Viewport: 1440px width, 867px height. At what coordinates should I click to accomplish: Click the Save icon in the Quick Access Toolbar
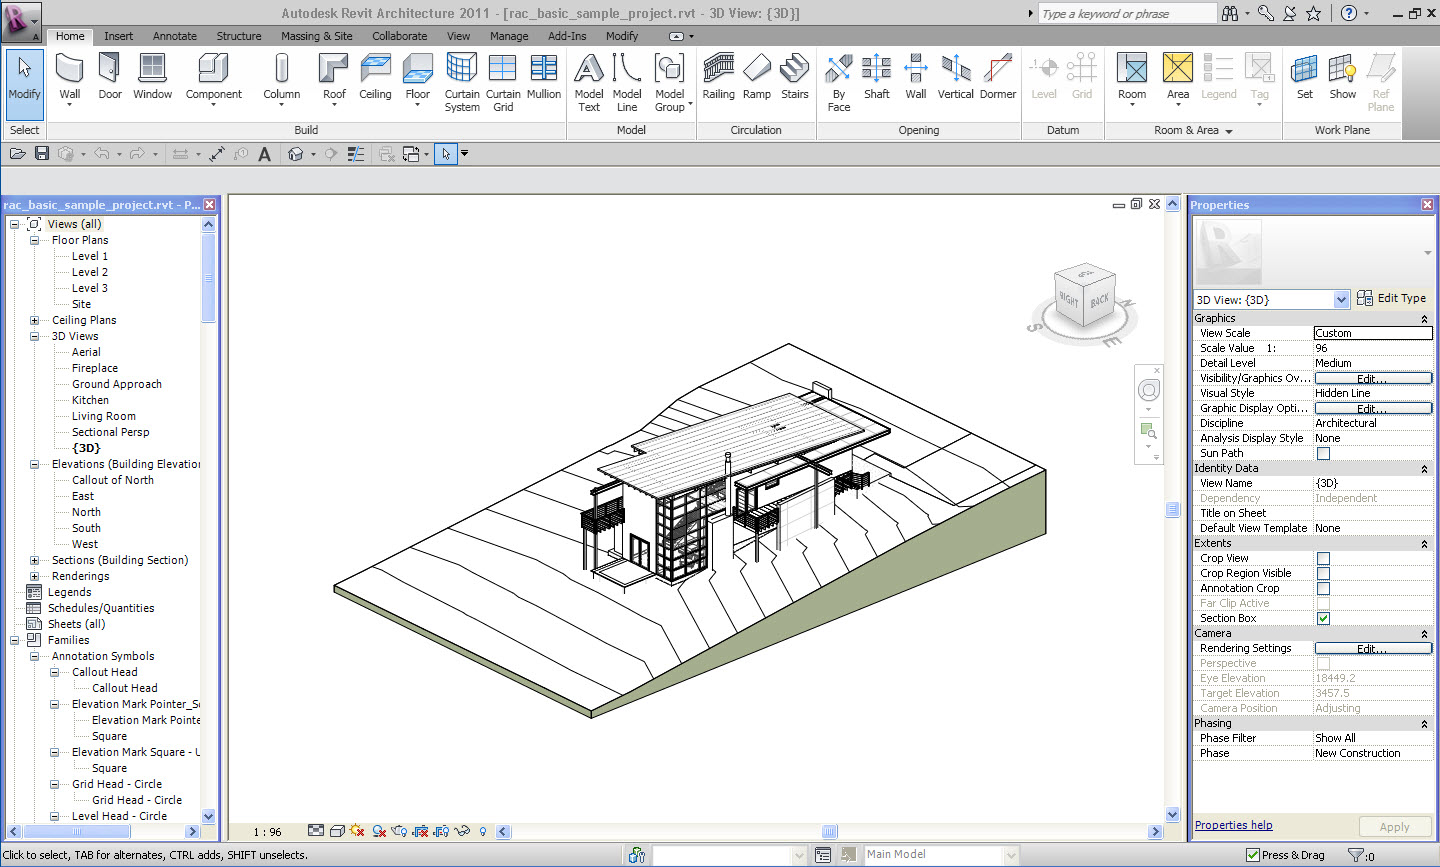coord(41,153)
